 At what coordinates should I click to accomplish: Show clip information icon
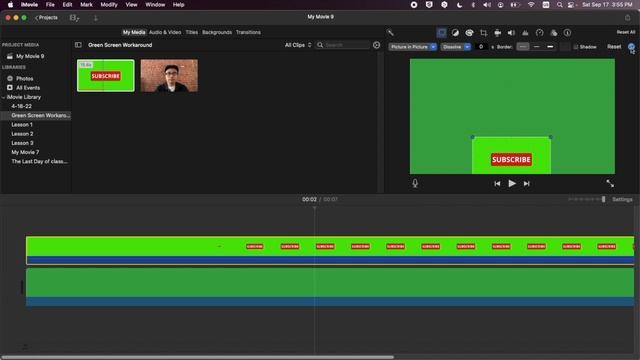coord(567,33)
